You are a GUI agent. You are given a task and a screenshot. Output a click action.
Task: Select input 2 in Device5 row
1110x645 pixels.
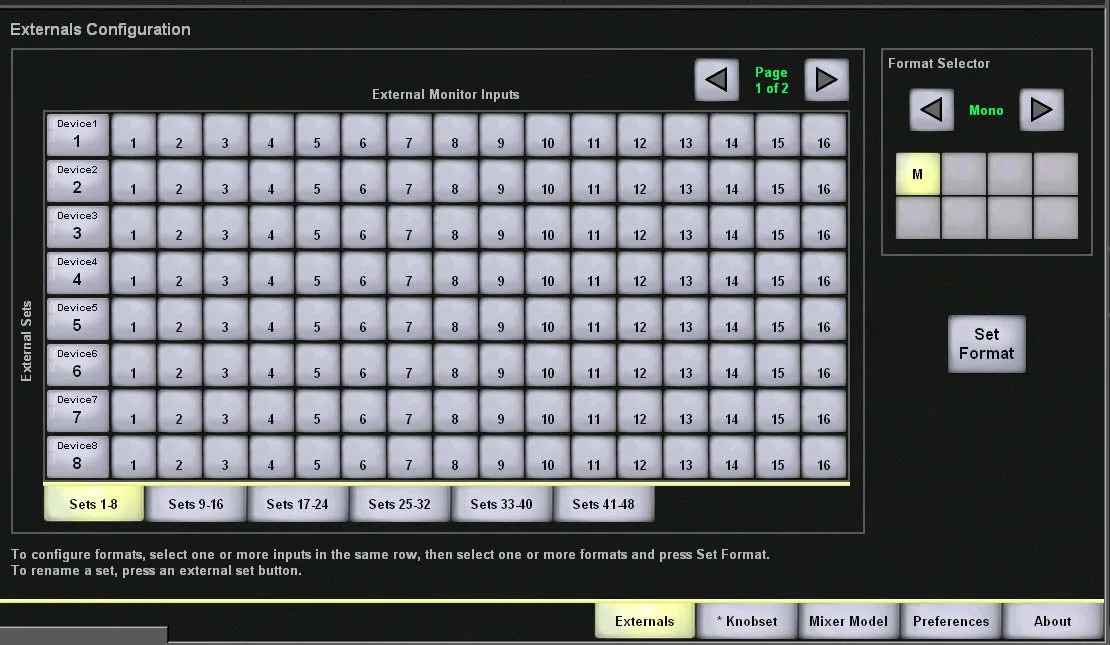pos(179,319)
